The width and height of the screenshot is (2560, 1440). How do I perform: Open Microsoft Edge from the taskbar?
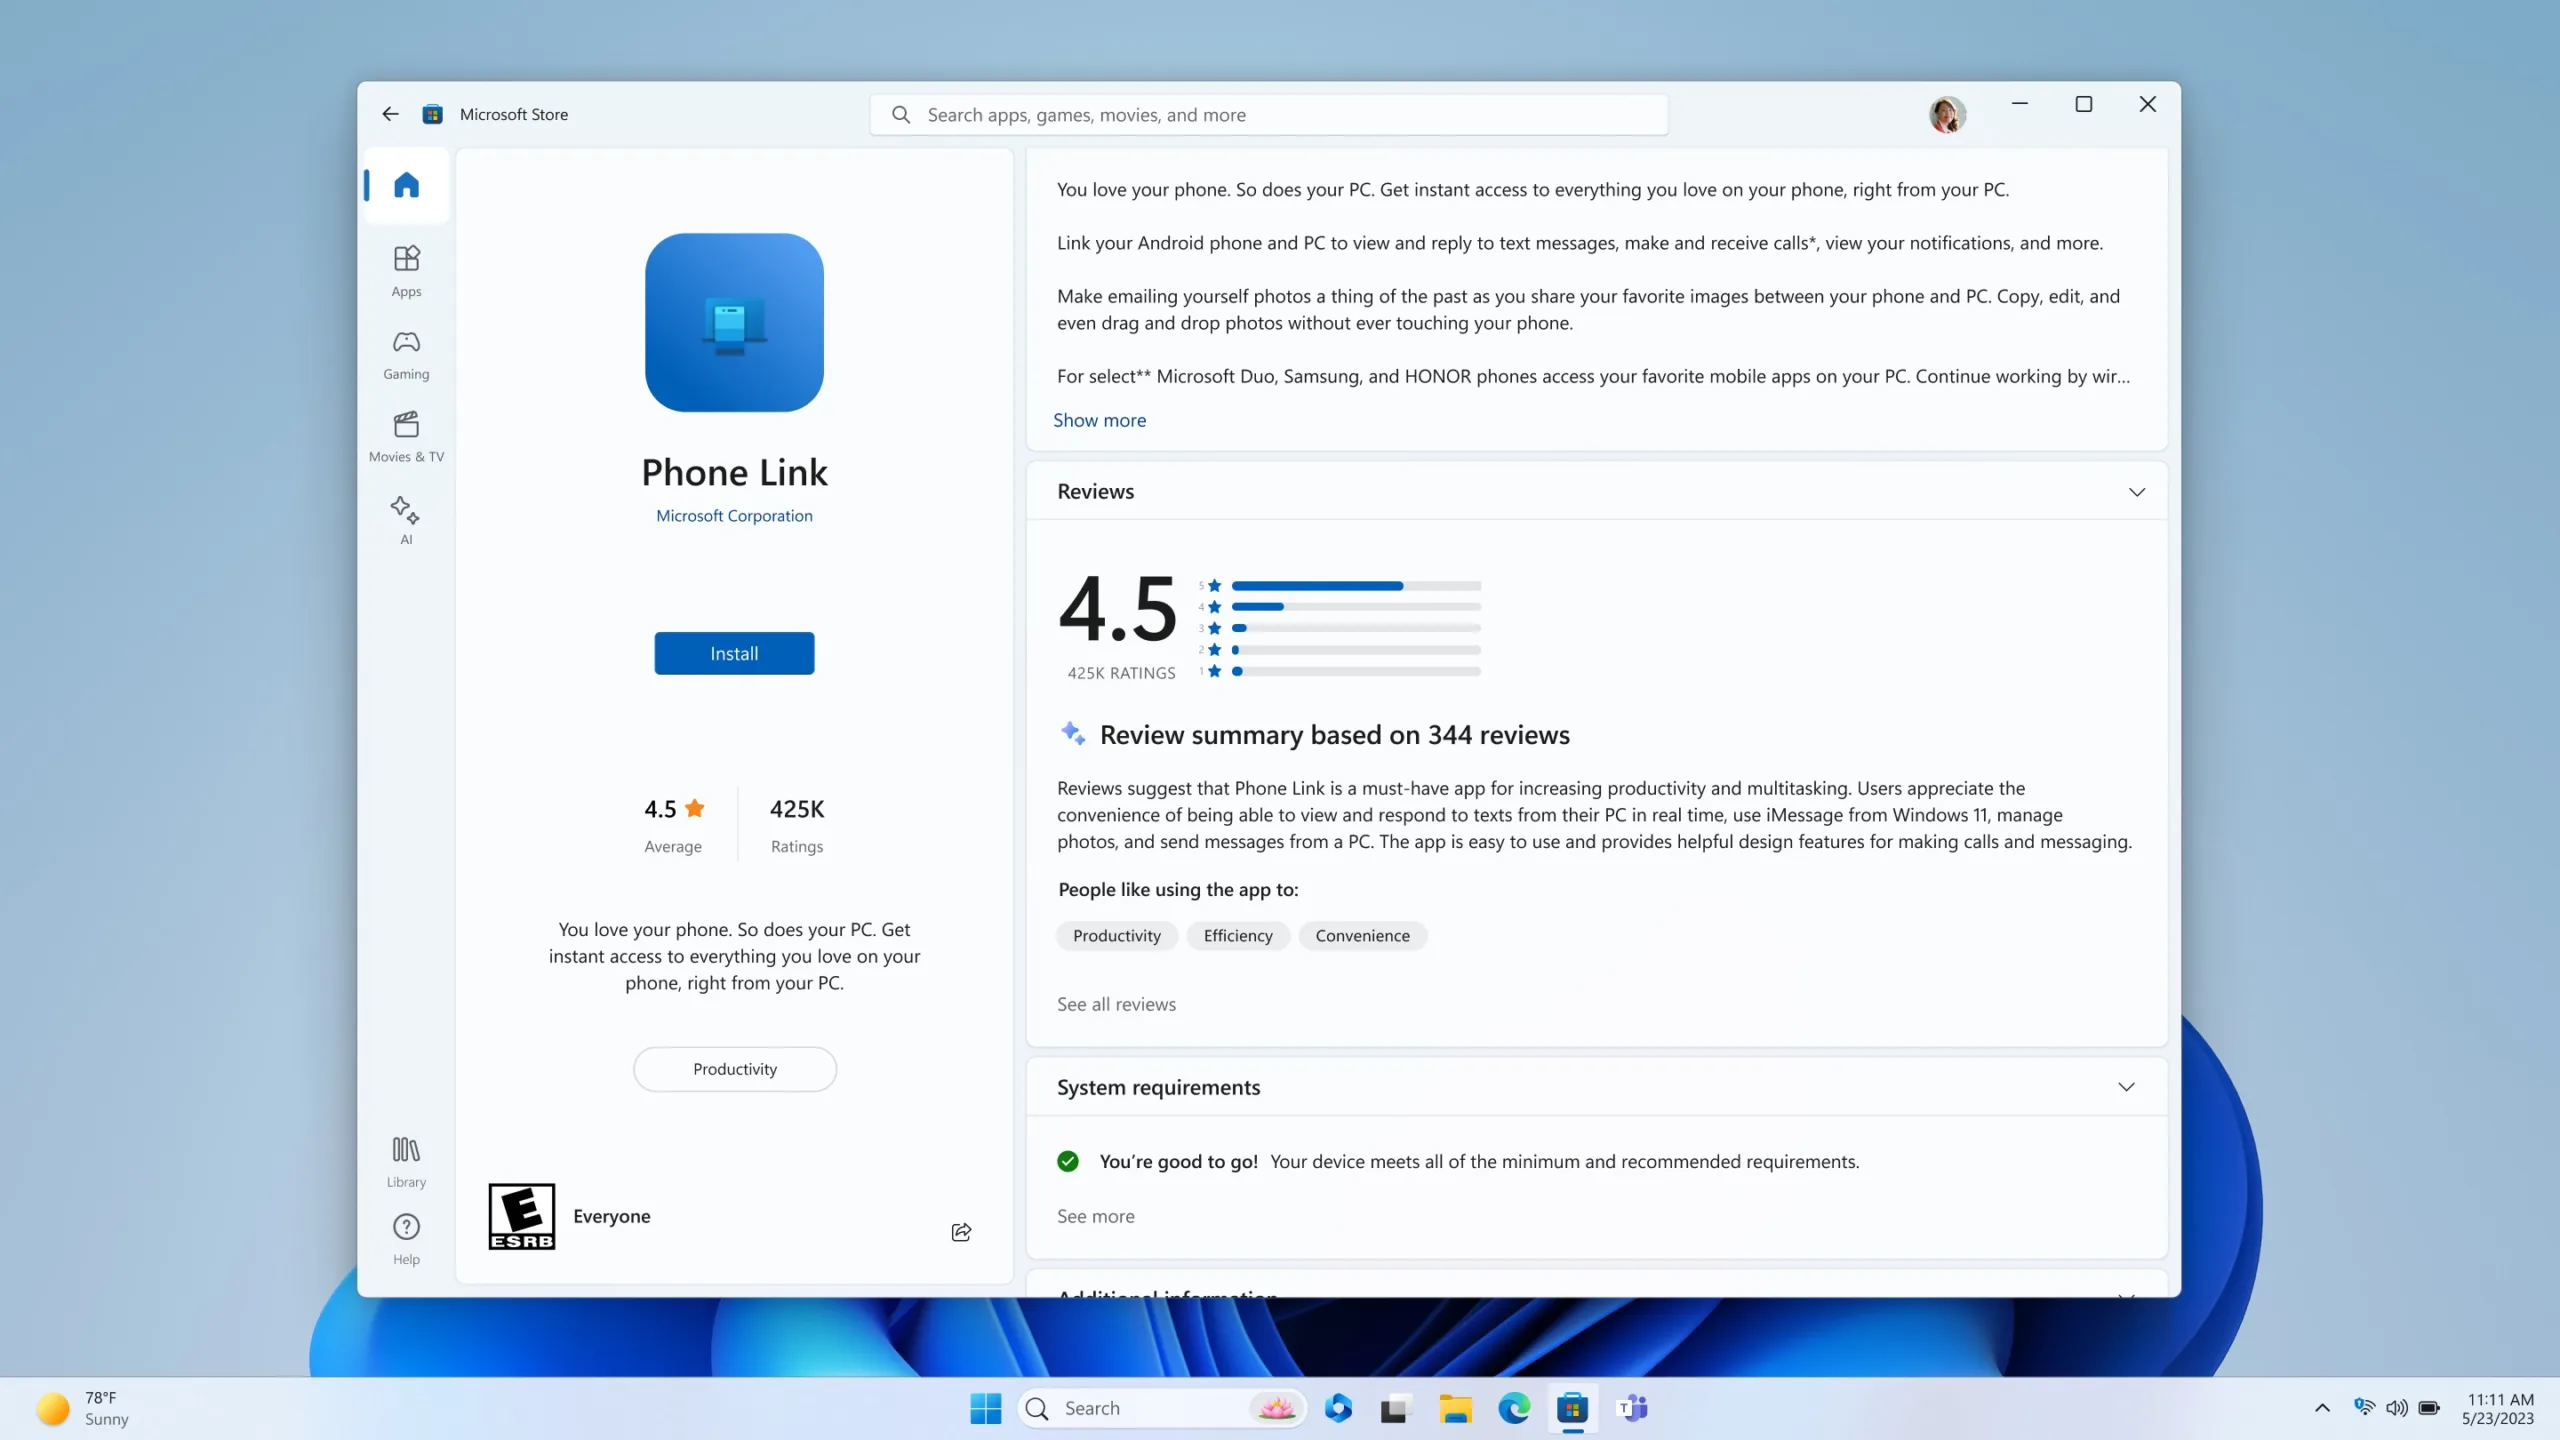[1513, 1408]
